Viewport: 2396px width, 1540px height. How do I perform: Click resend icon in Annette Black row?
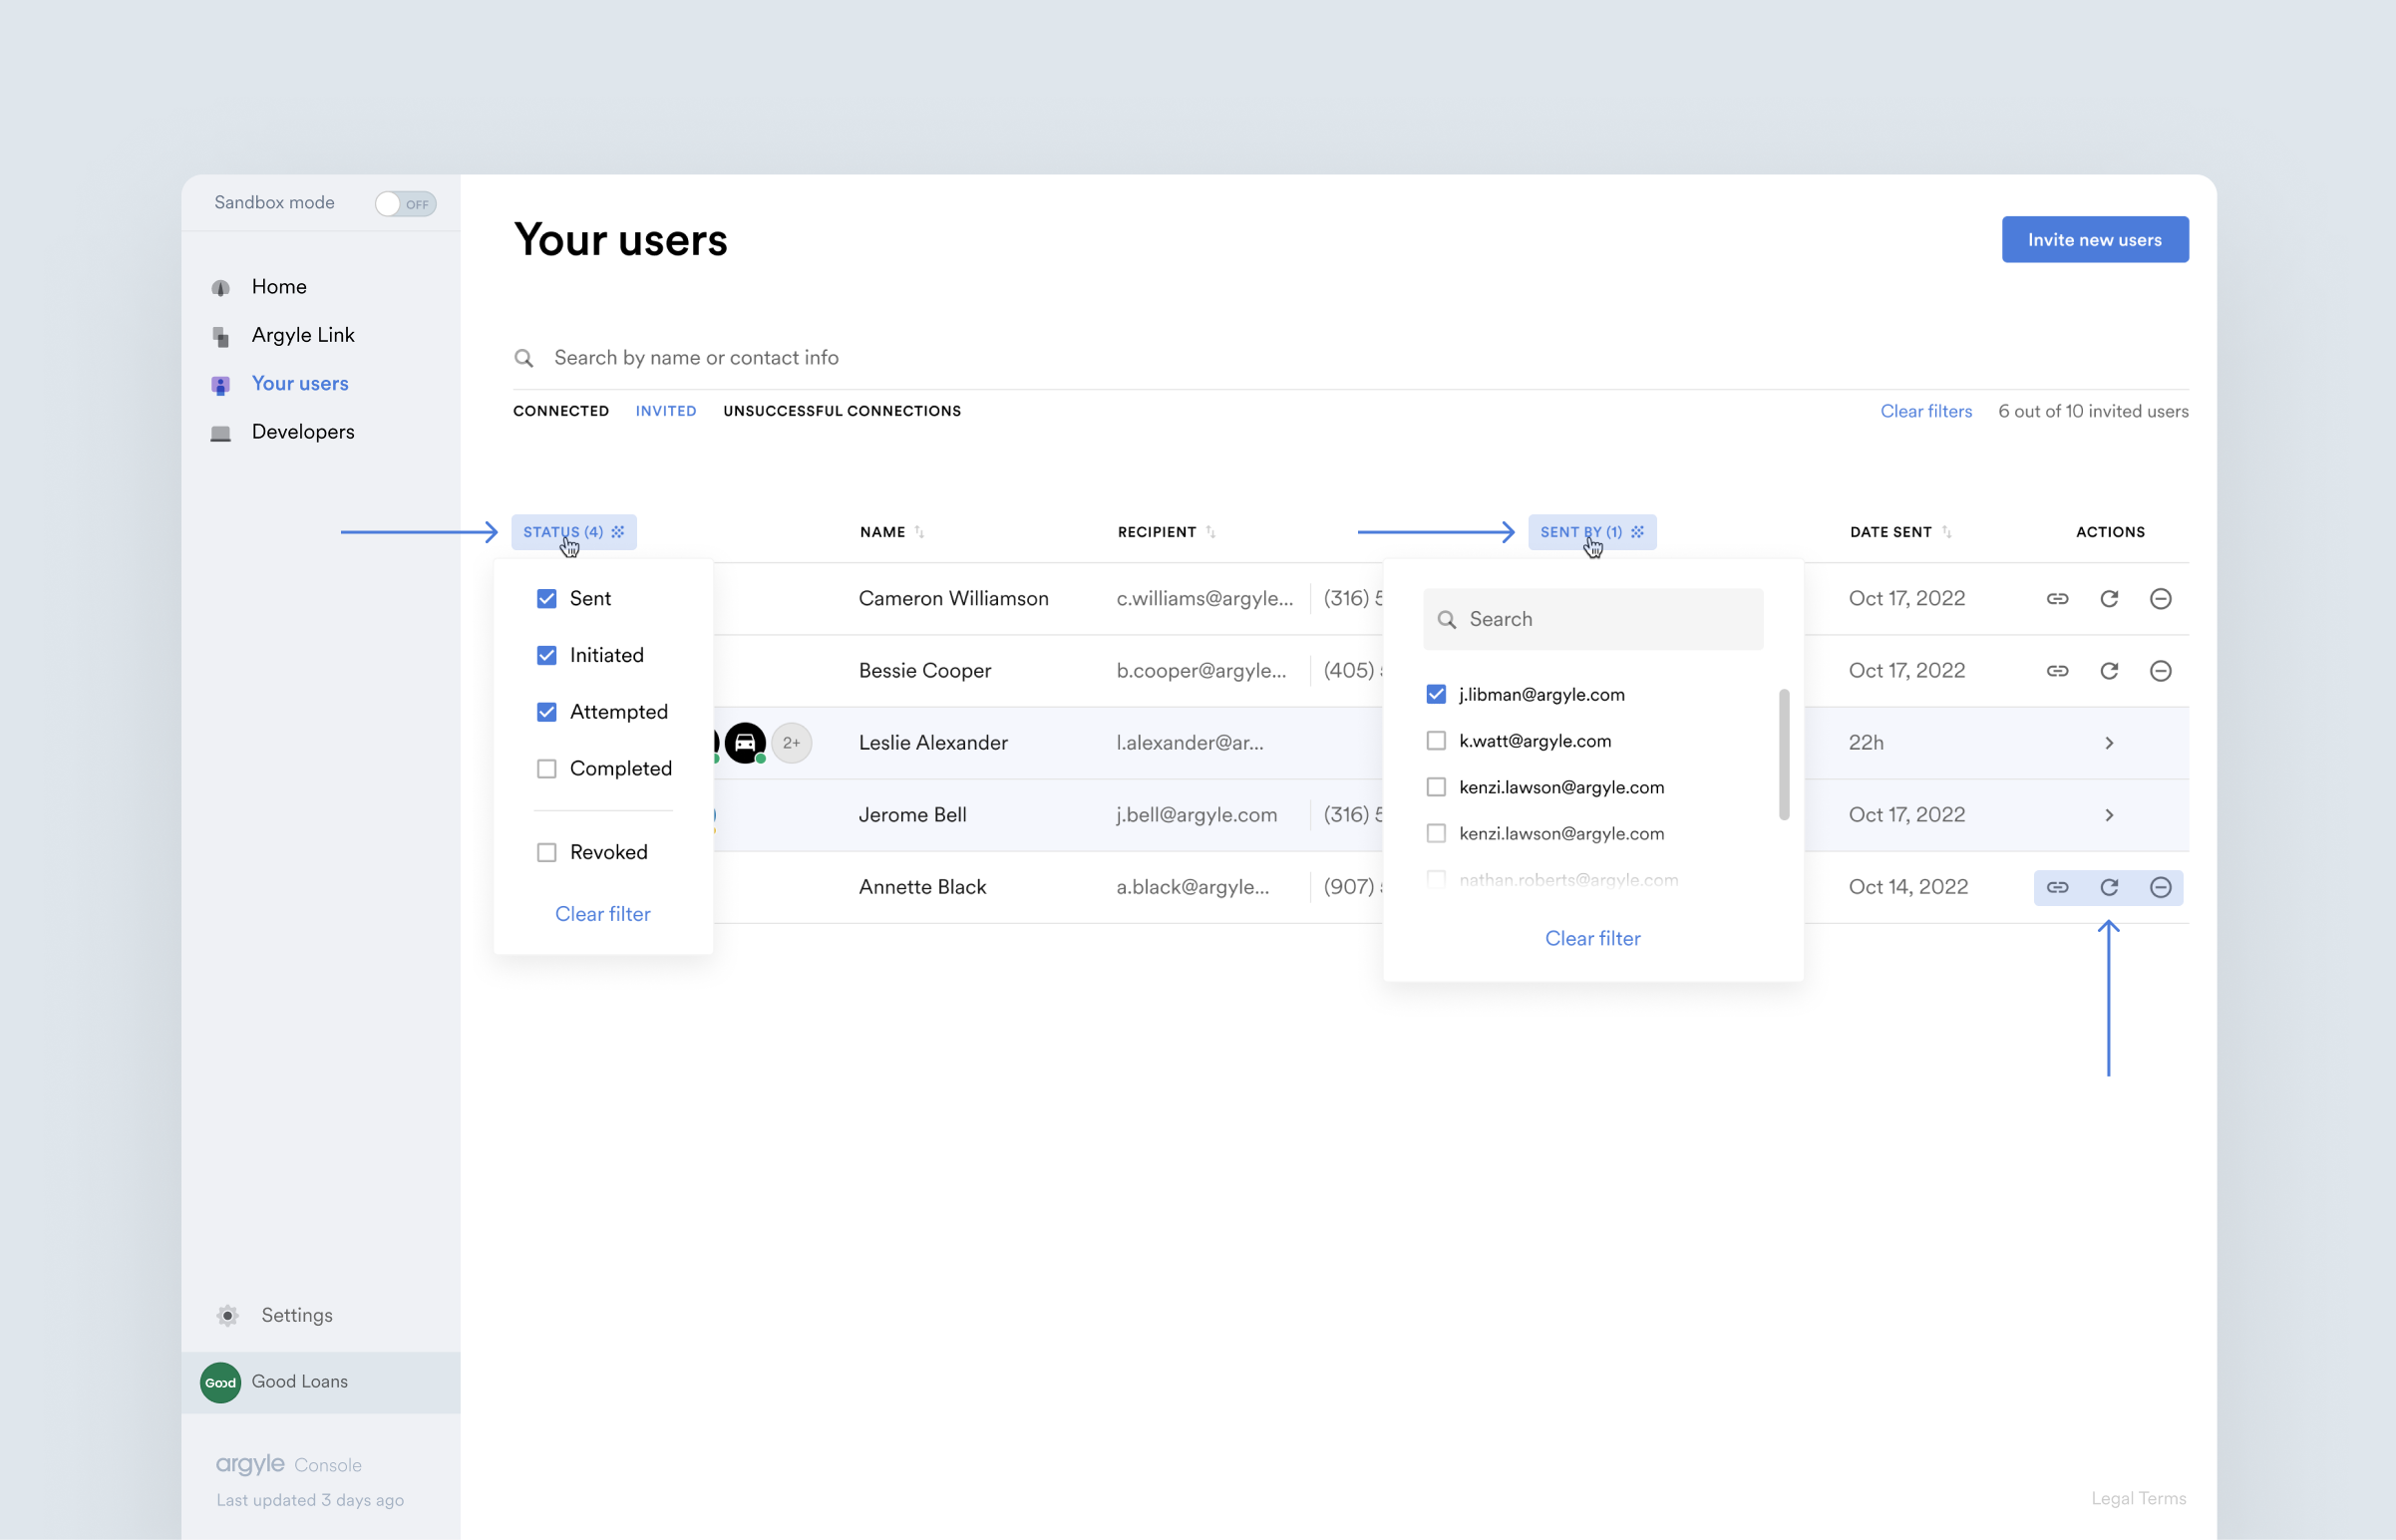click(2109, 887)
